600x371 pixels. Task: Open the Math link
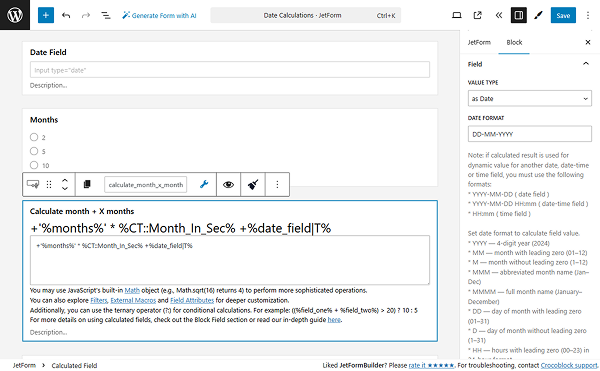[132, 290]
